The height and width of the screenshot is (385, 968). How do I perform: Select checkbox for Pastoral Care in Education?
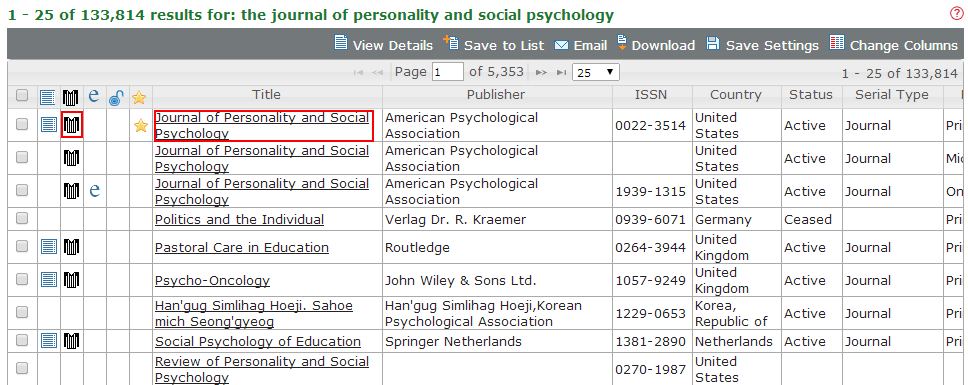pyautogui.click(x=22, y=247)
